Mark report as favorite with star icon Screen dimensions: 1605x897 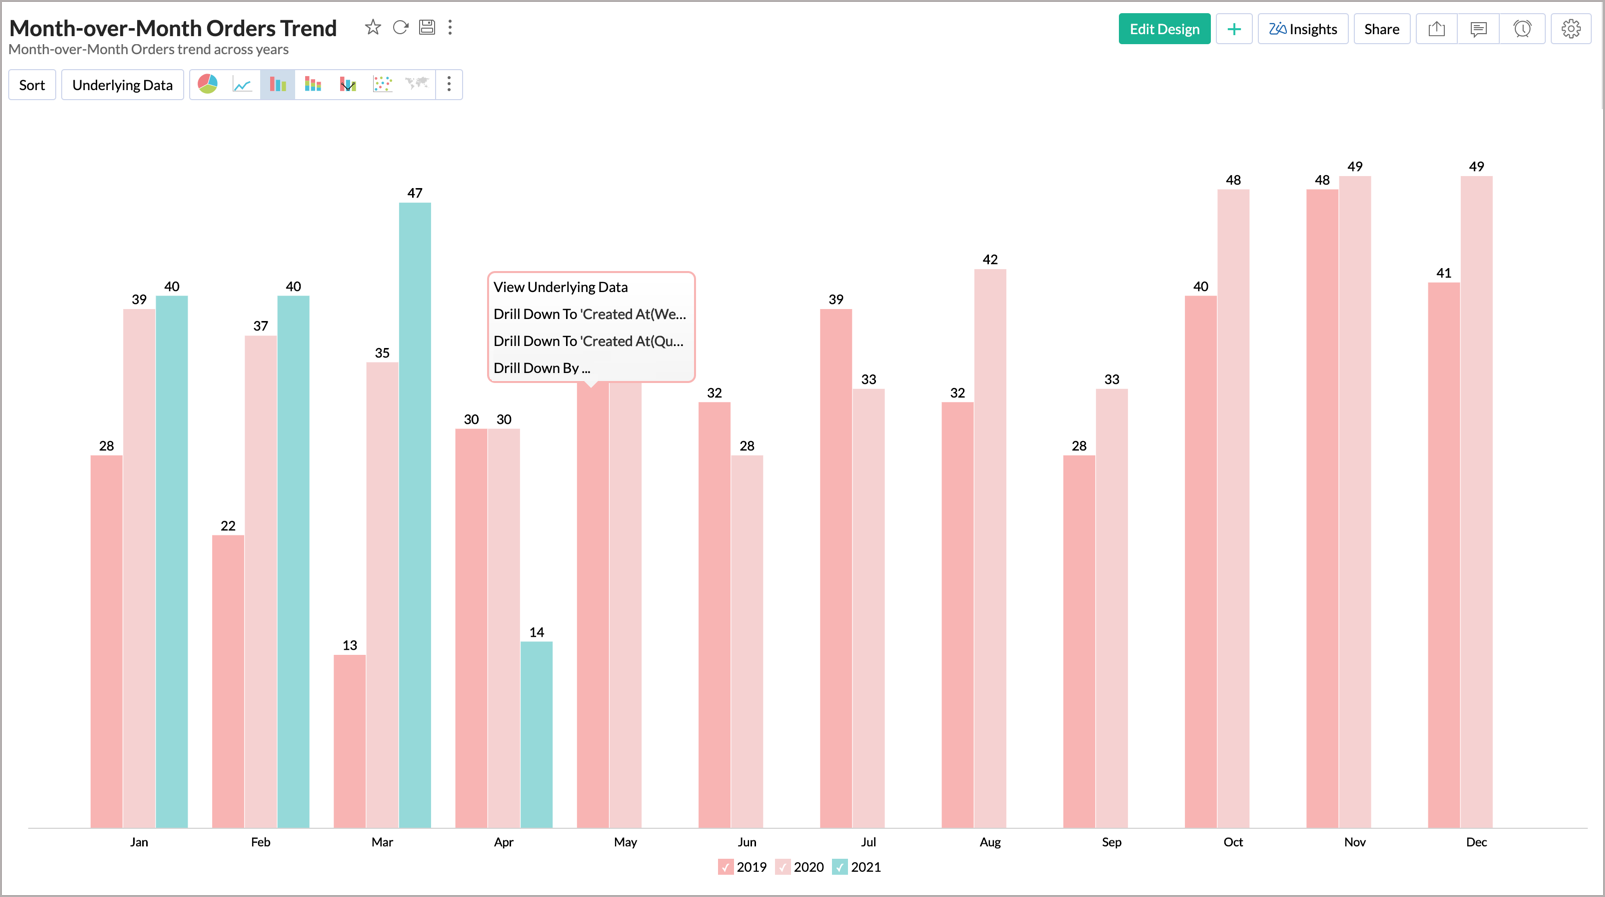(373, 28)
